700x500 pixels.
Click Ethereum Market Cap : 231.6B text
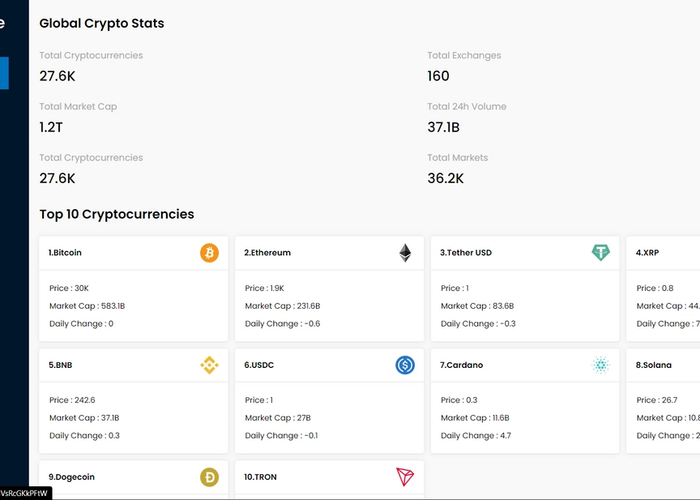pos(283,306)
